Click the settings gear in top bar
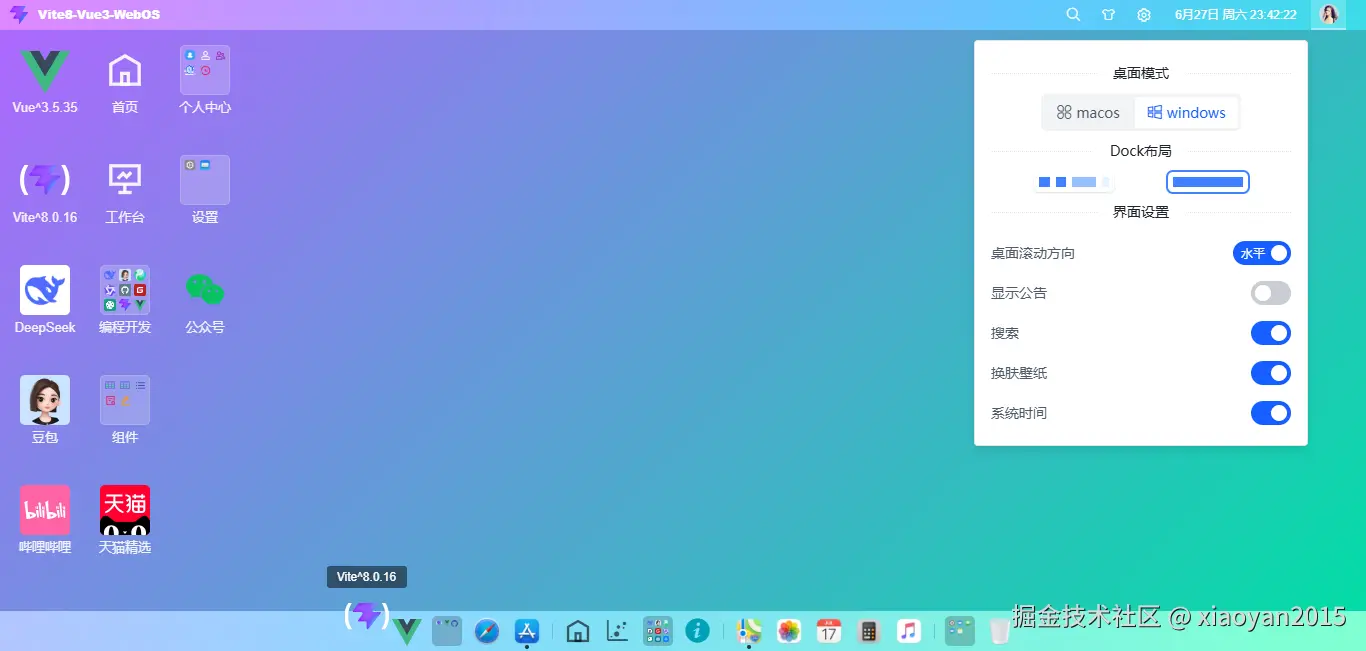The image size is (1366, 651). coord(1144,15)
